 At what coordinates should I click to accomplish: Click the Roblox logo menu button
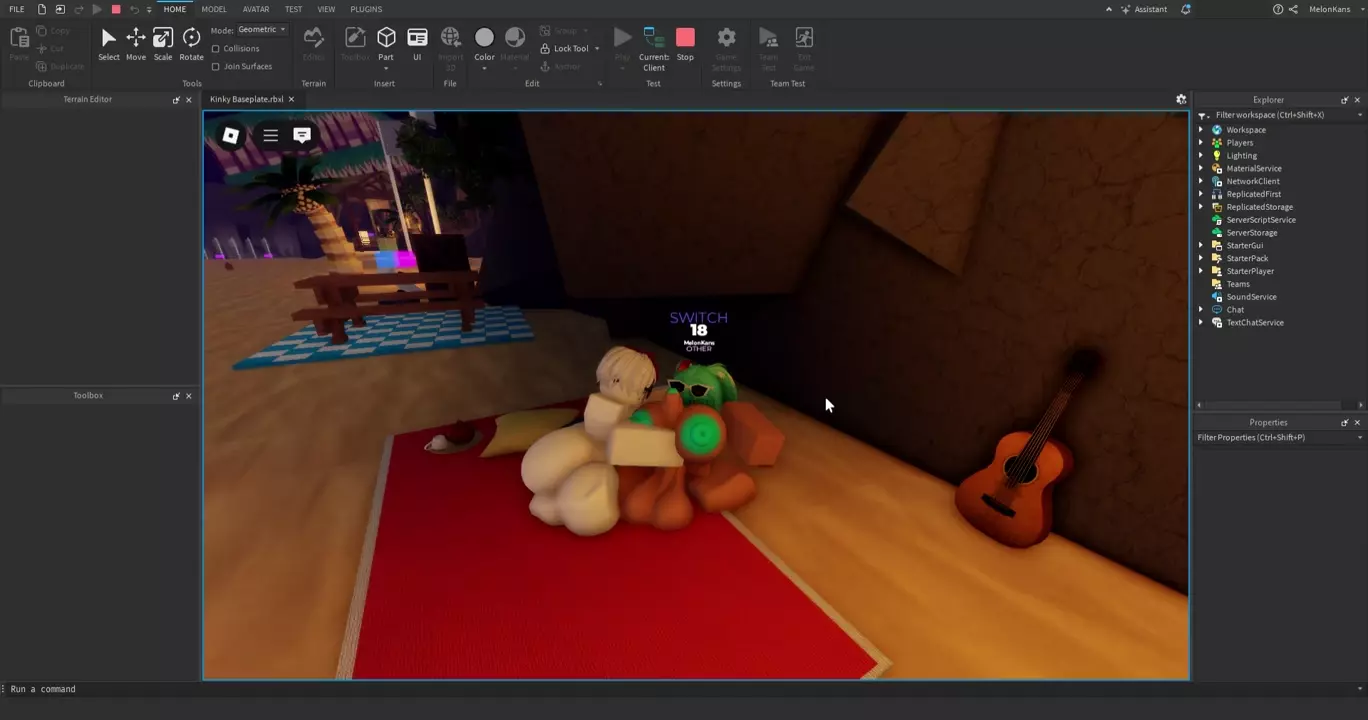click(230, 135)
